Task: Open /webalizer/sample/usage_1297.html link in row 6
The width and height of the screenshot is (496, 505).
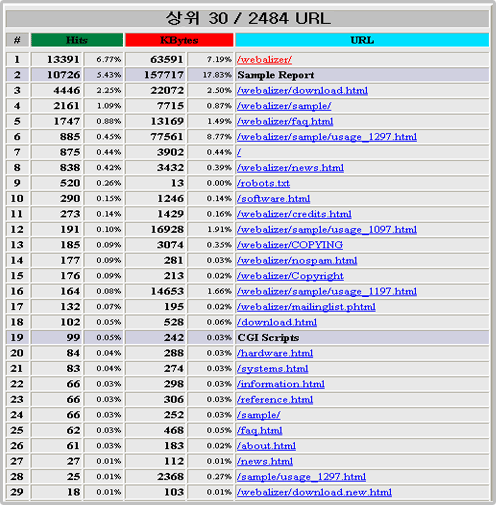Action: [x=327, y=137]
